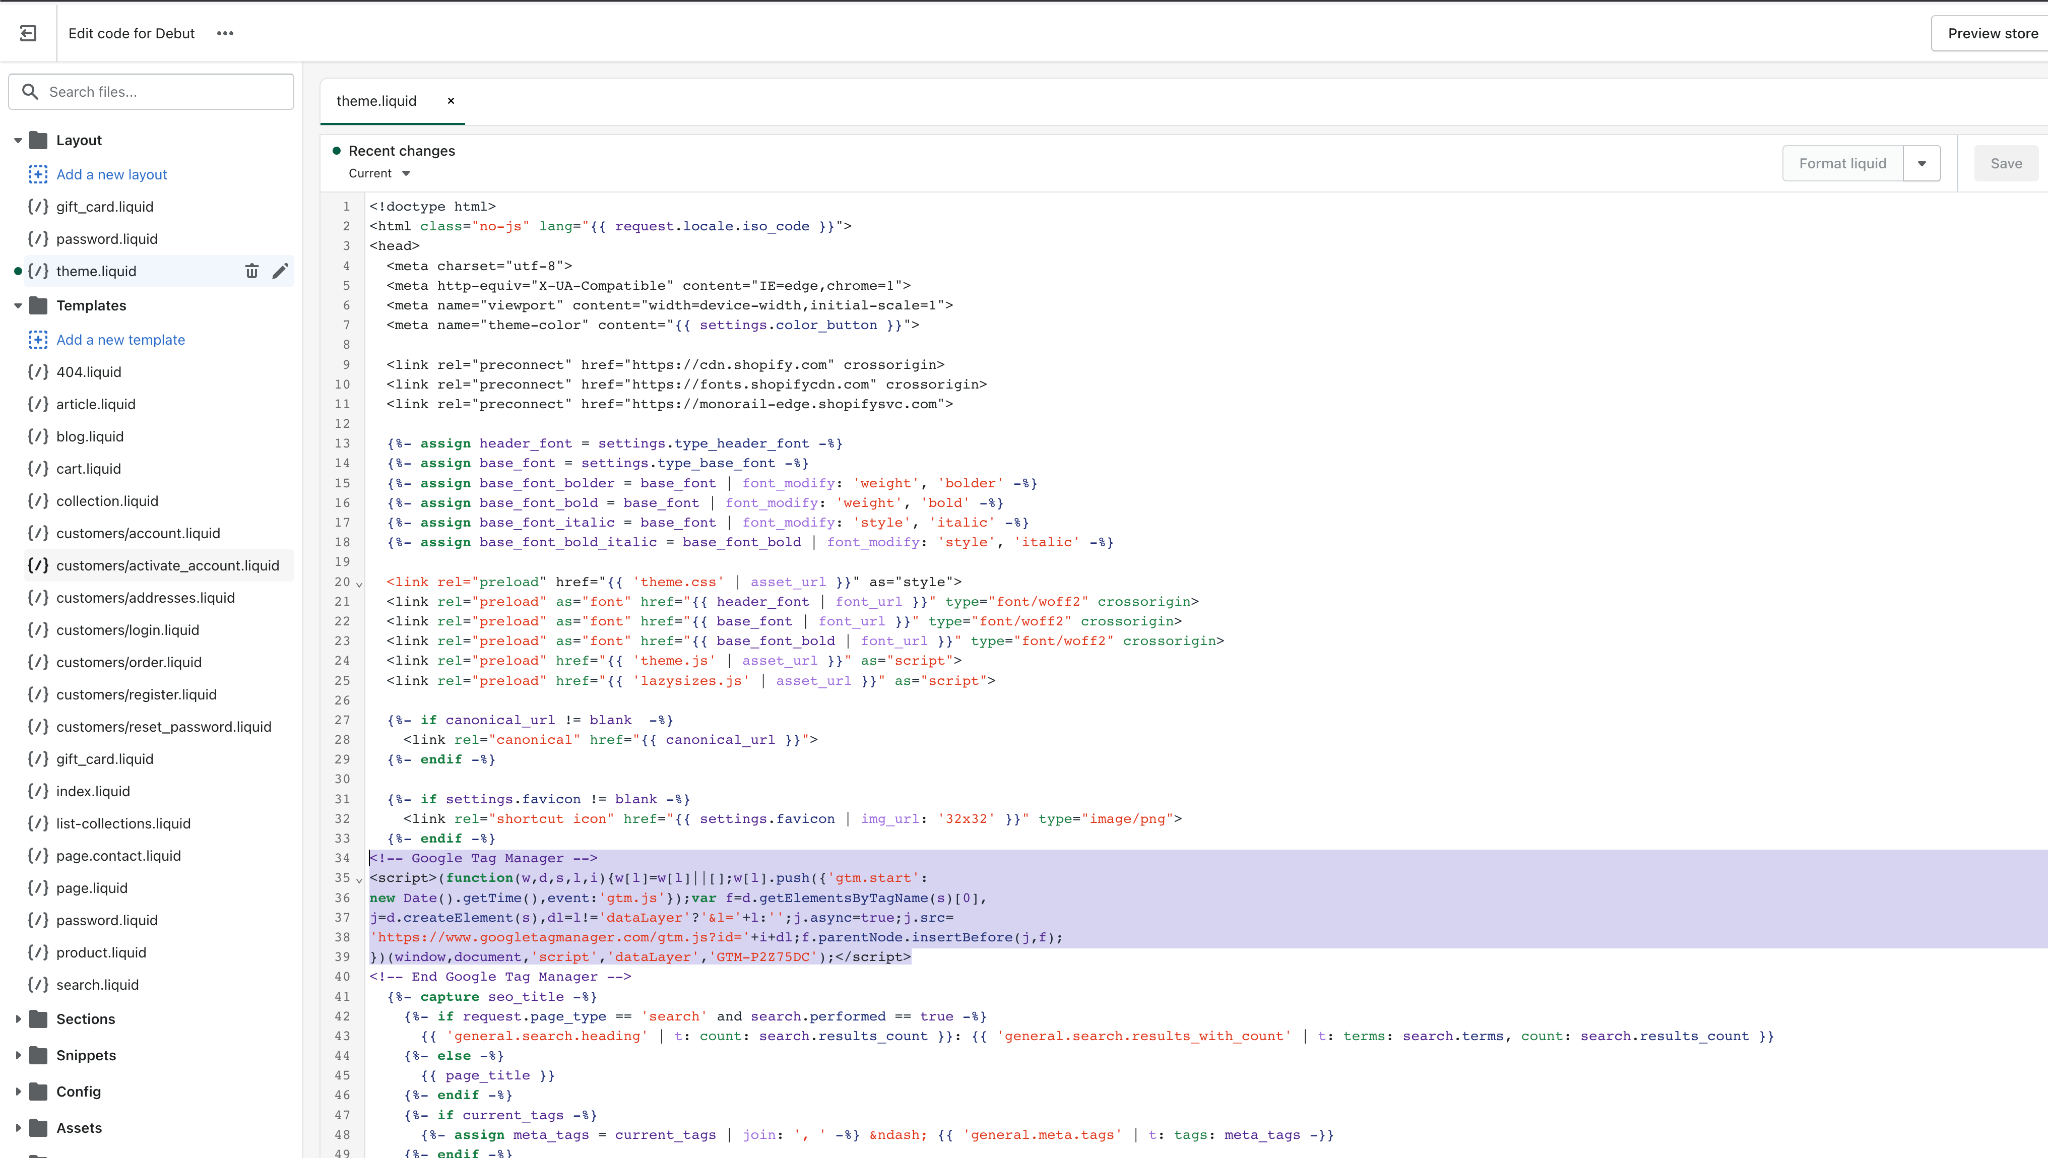Expand the Snippets folder arrow

point(18,1055)
